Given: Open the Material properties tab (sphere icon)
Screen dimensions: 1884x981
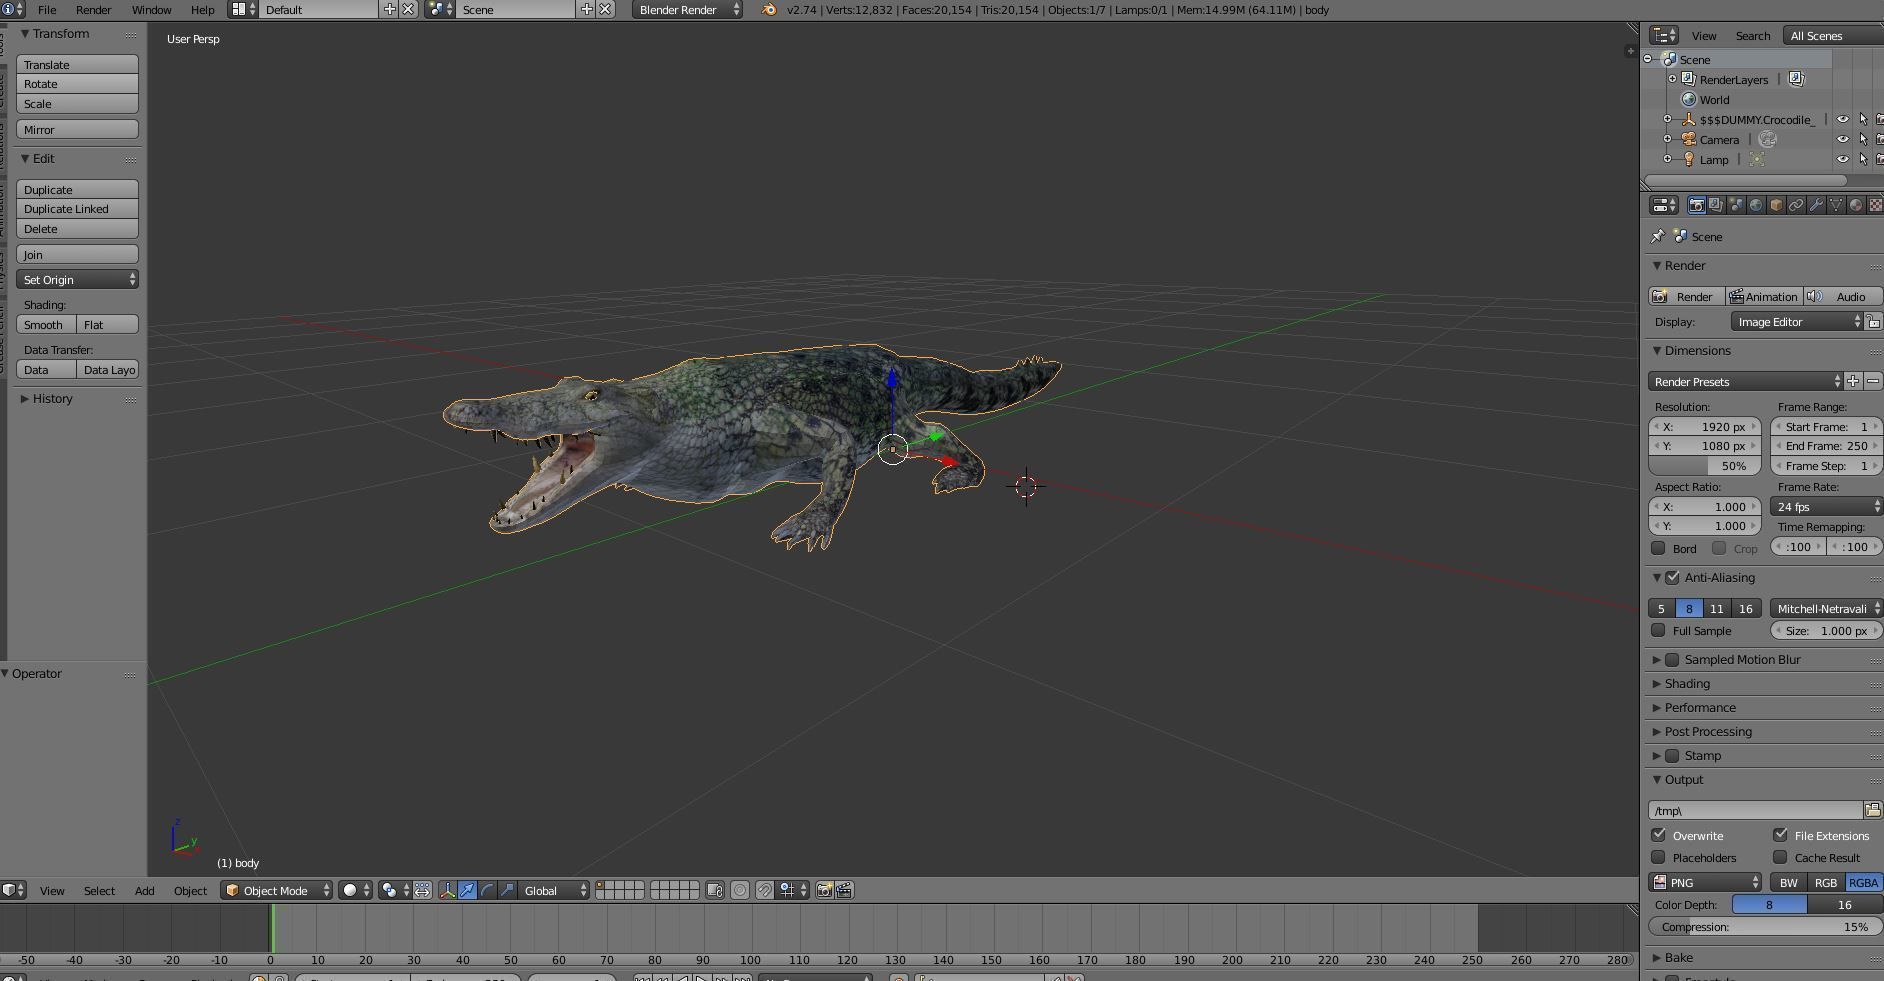Looking at the screenshot, I should tap(1856, 205).
